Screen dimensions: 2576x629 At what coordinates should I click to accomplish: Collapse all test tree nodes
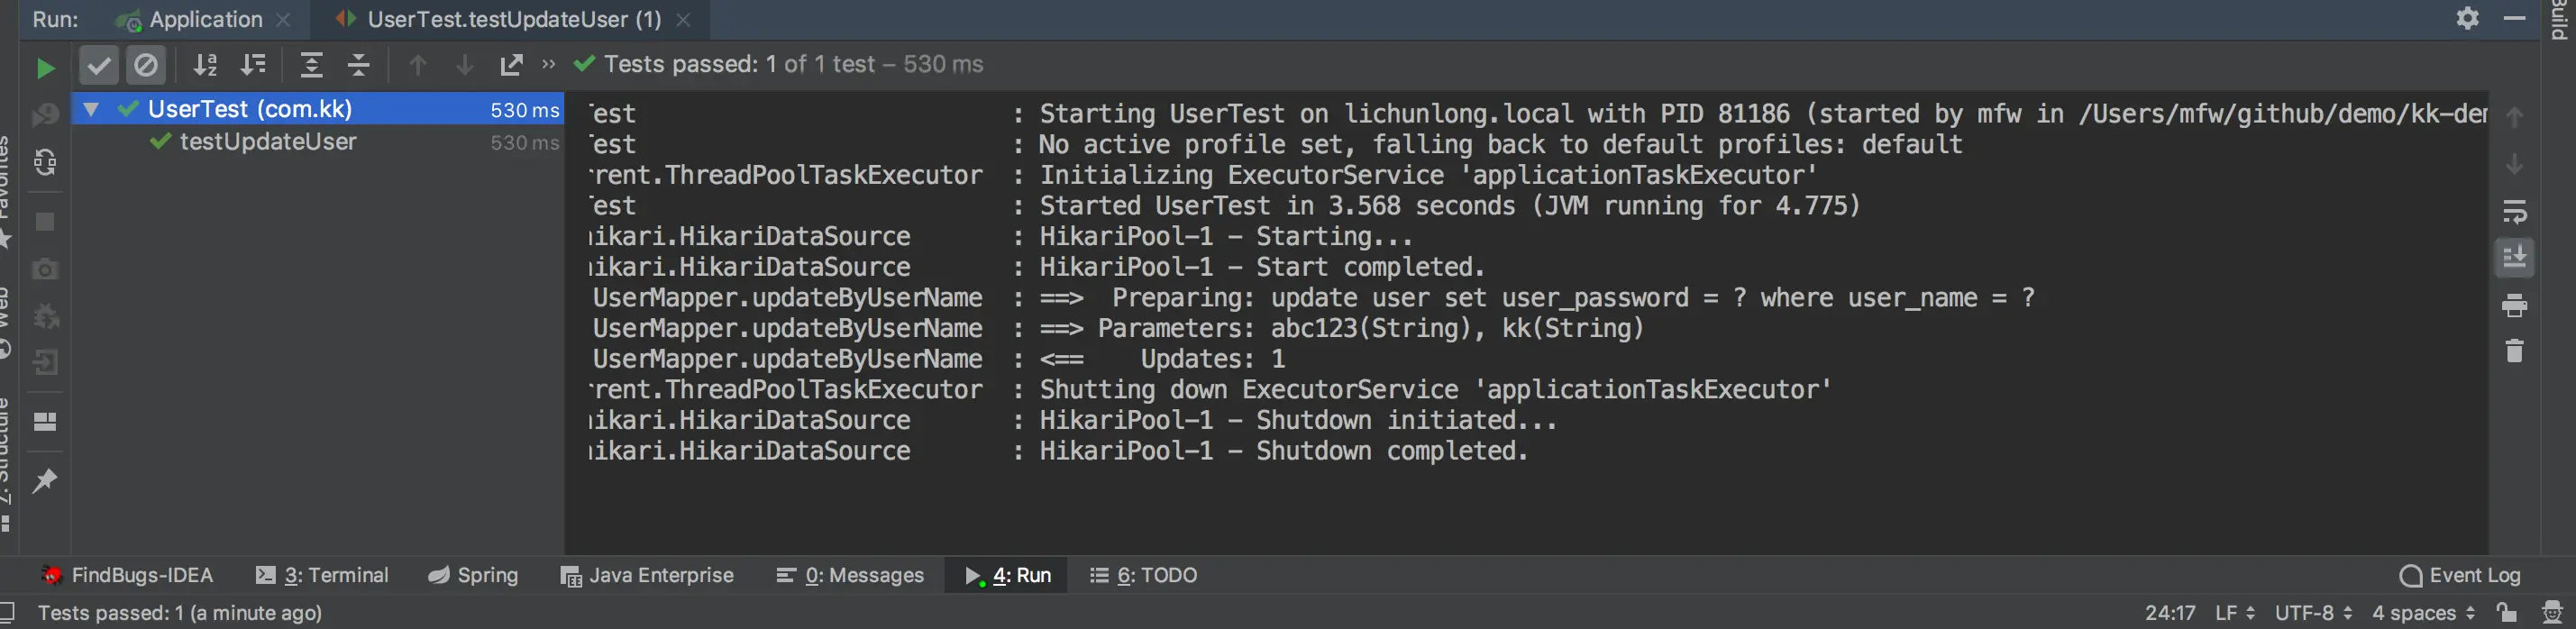coord(359,66)
